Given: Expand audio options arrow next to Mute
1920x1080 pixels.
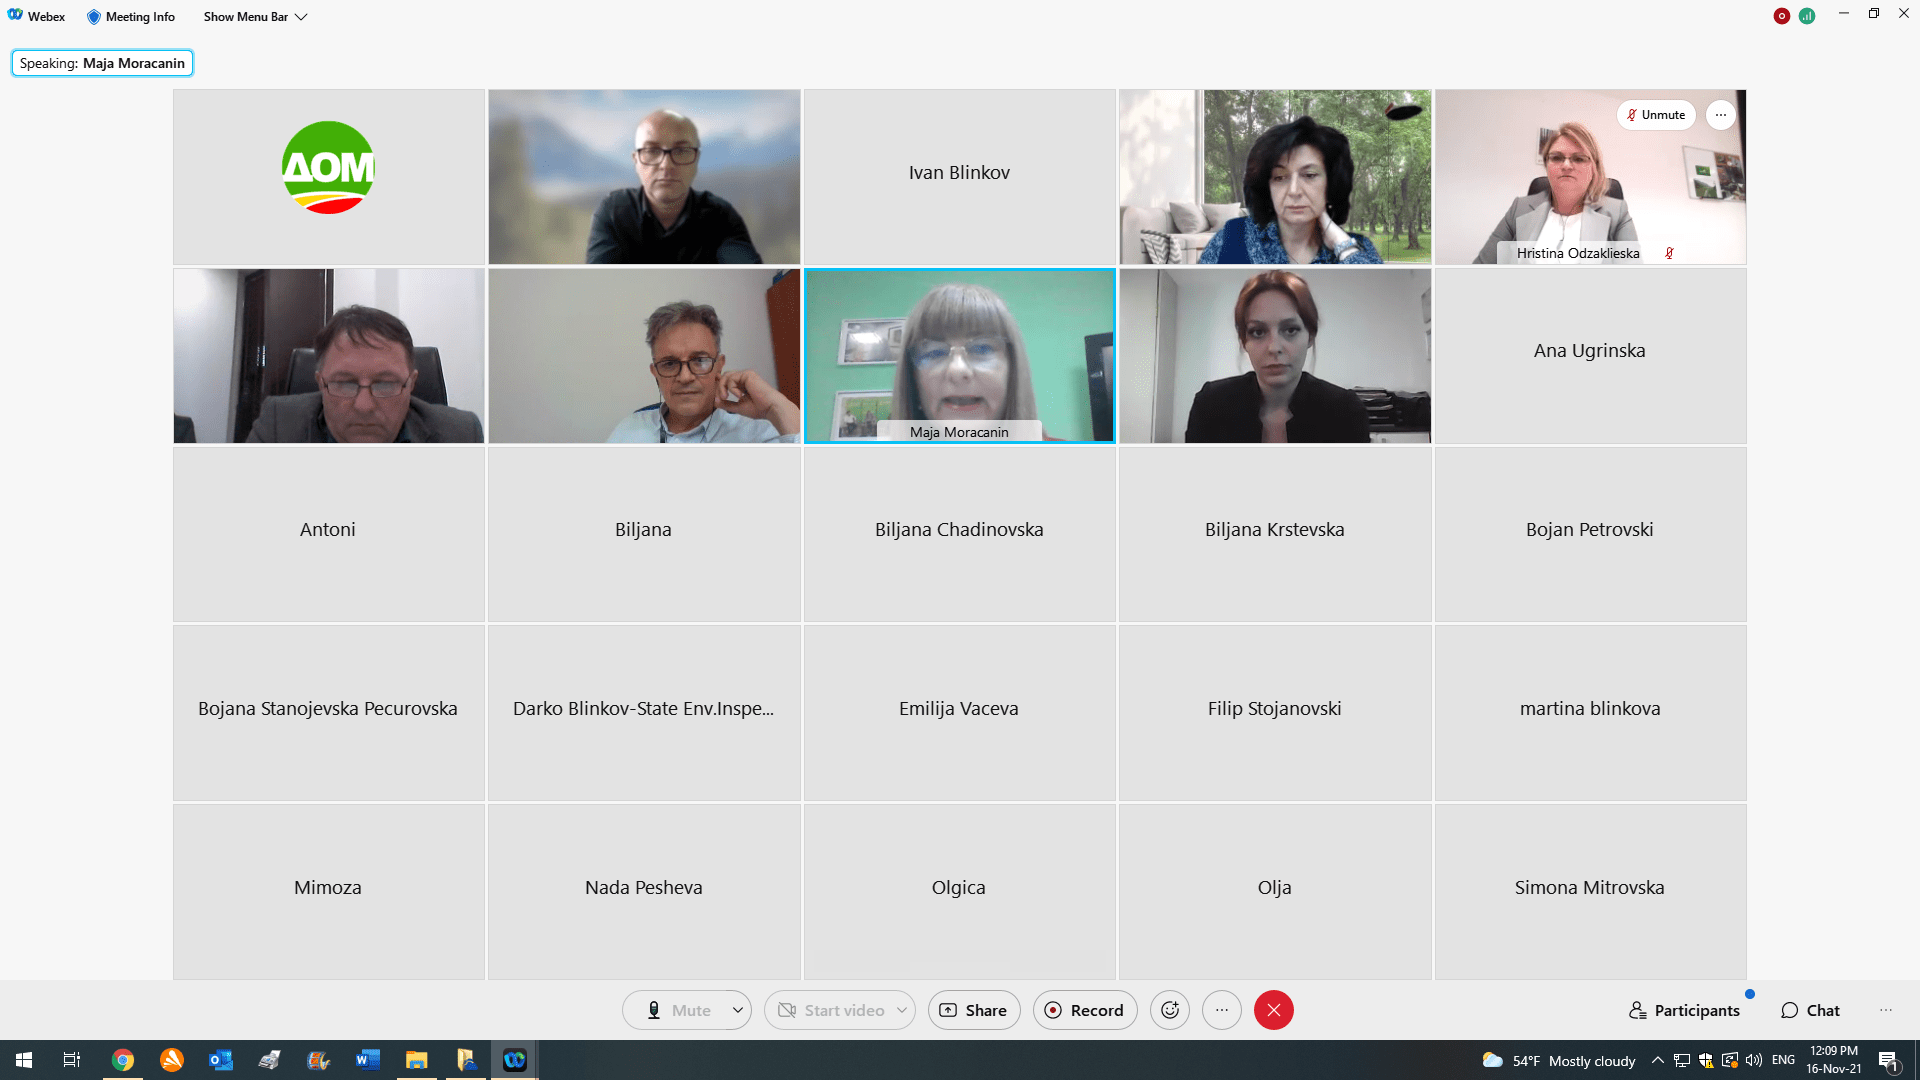Looking at the screenshot, I should pyautogui.click(x=738, y=1010).
